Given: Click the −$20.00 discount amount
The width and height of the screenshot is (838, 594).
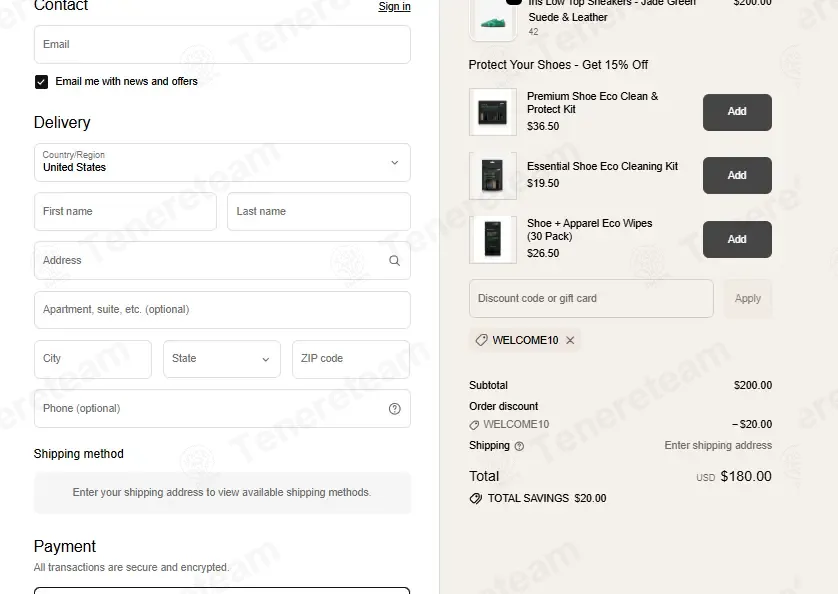Looking at the screenshot, I should (752, 424).
